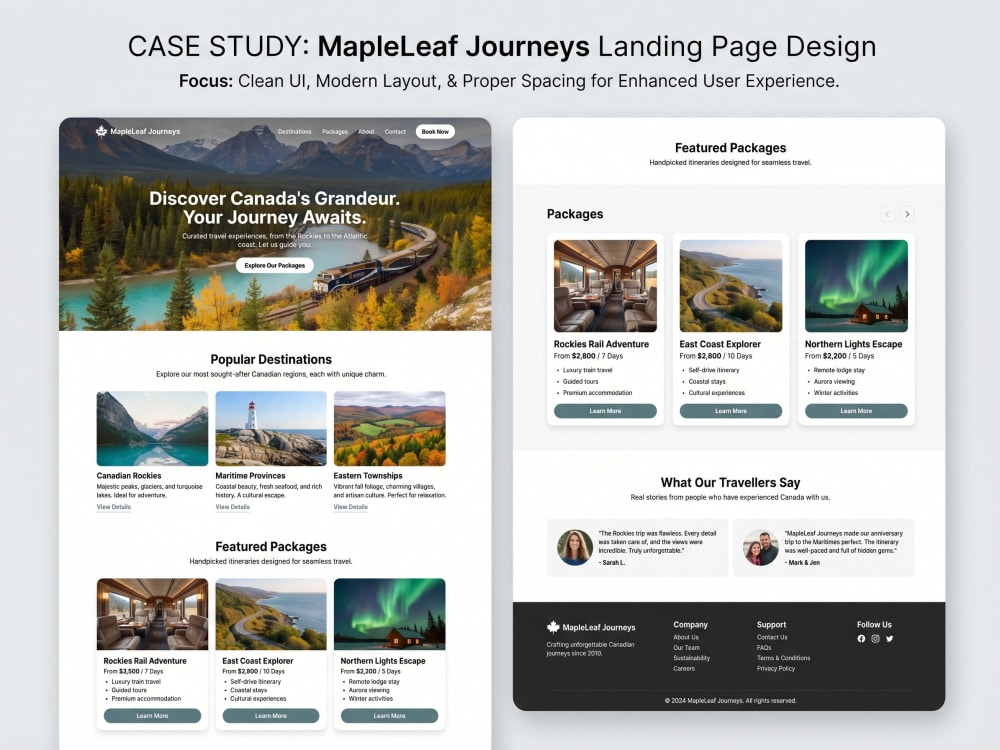Click the Support footer column heading
The width and height of the screenshot is (1000, 750).
[x=771, y=624]
